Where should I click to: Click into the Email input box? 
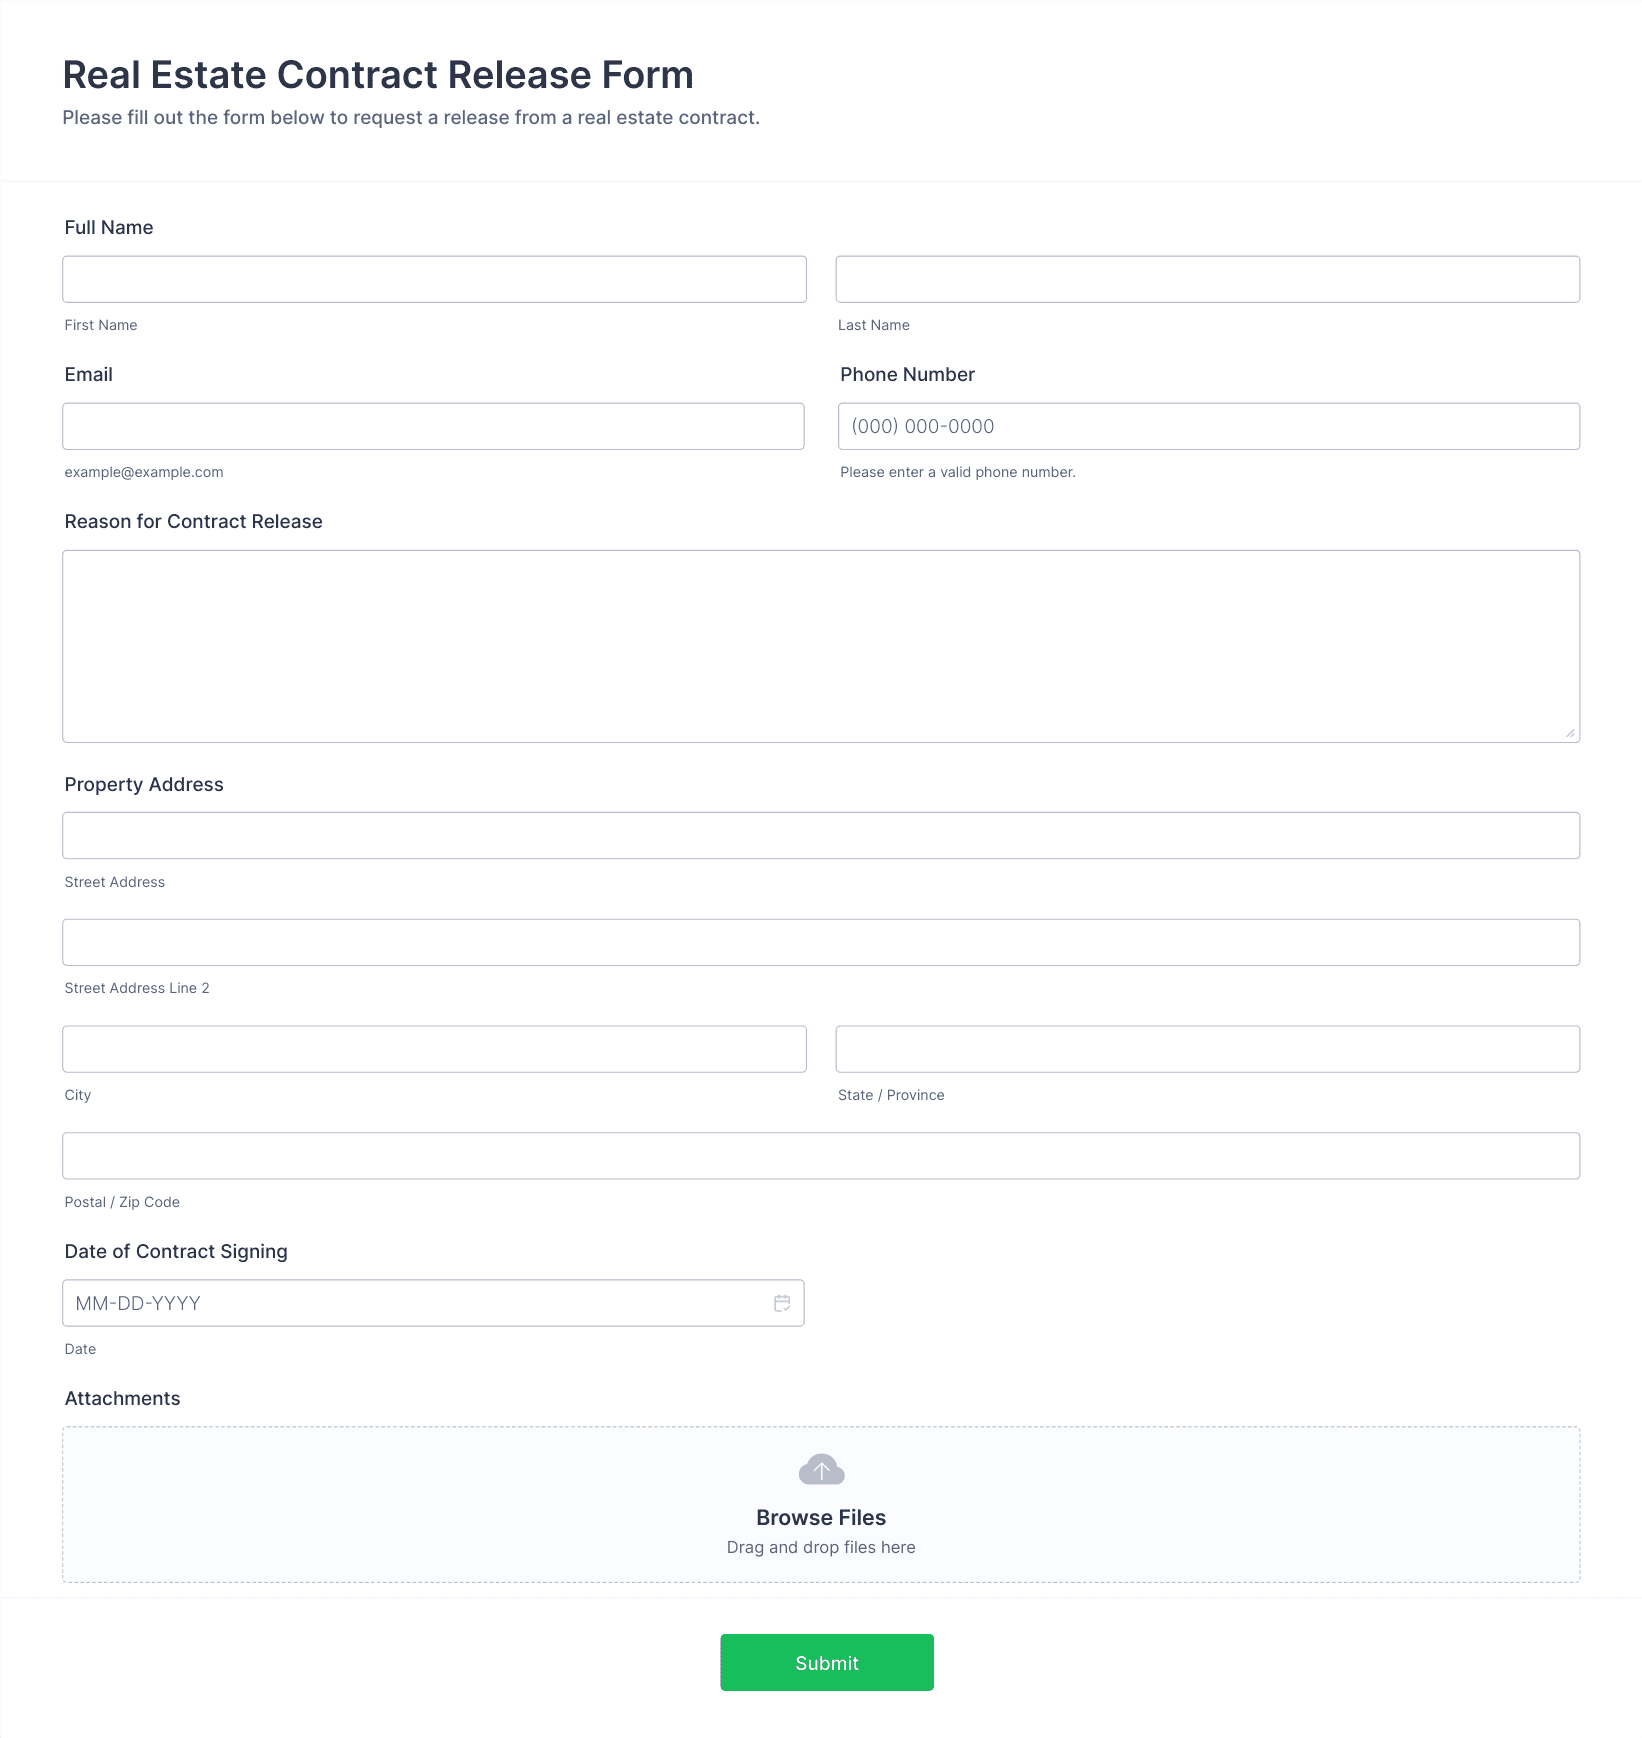pos(433,426)
